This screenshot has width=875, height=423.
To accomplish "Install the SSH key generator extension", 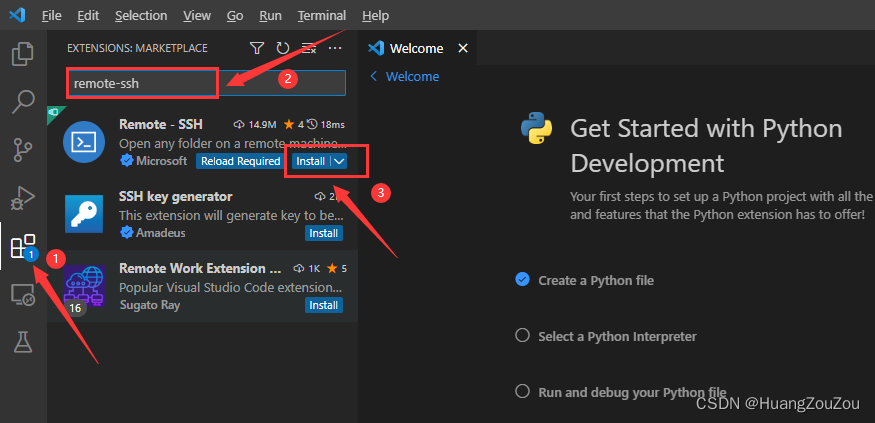I will [324, 233].
